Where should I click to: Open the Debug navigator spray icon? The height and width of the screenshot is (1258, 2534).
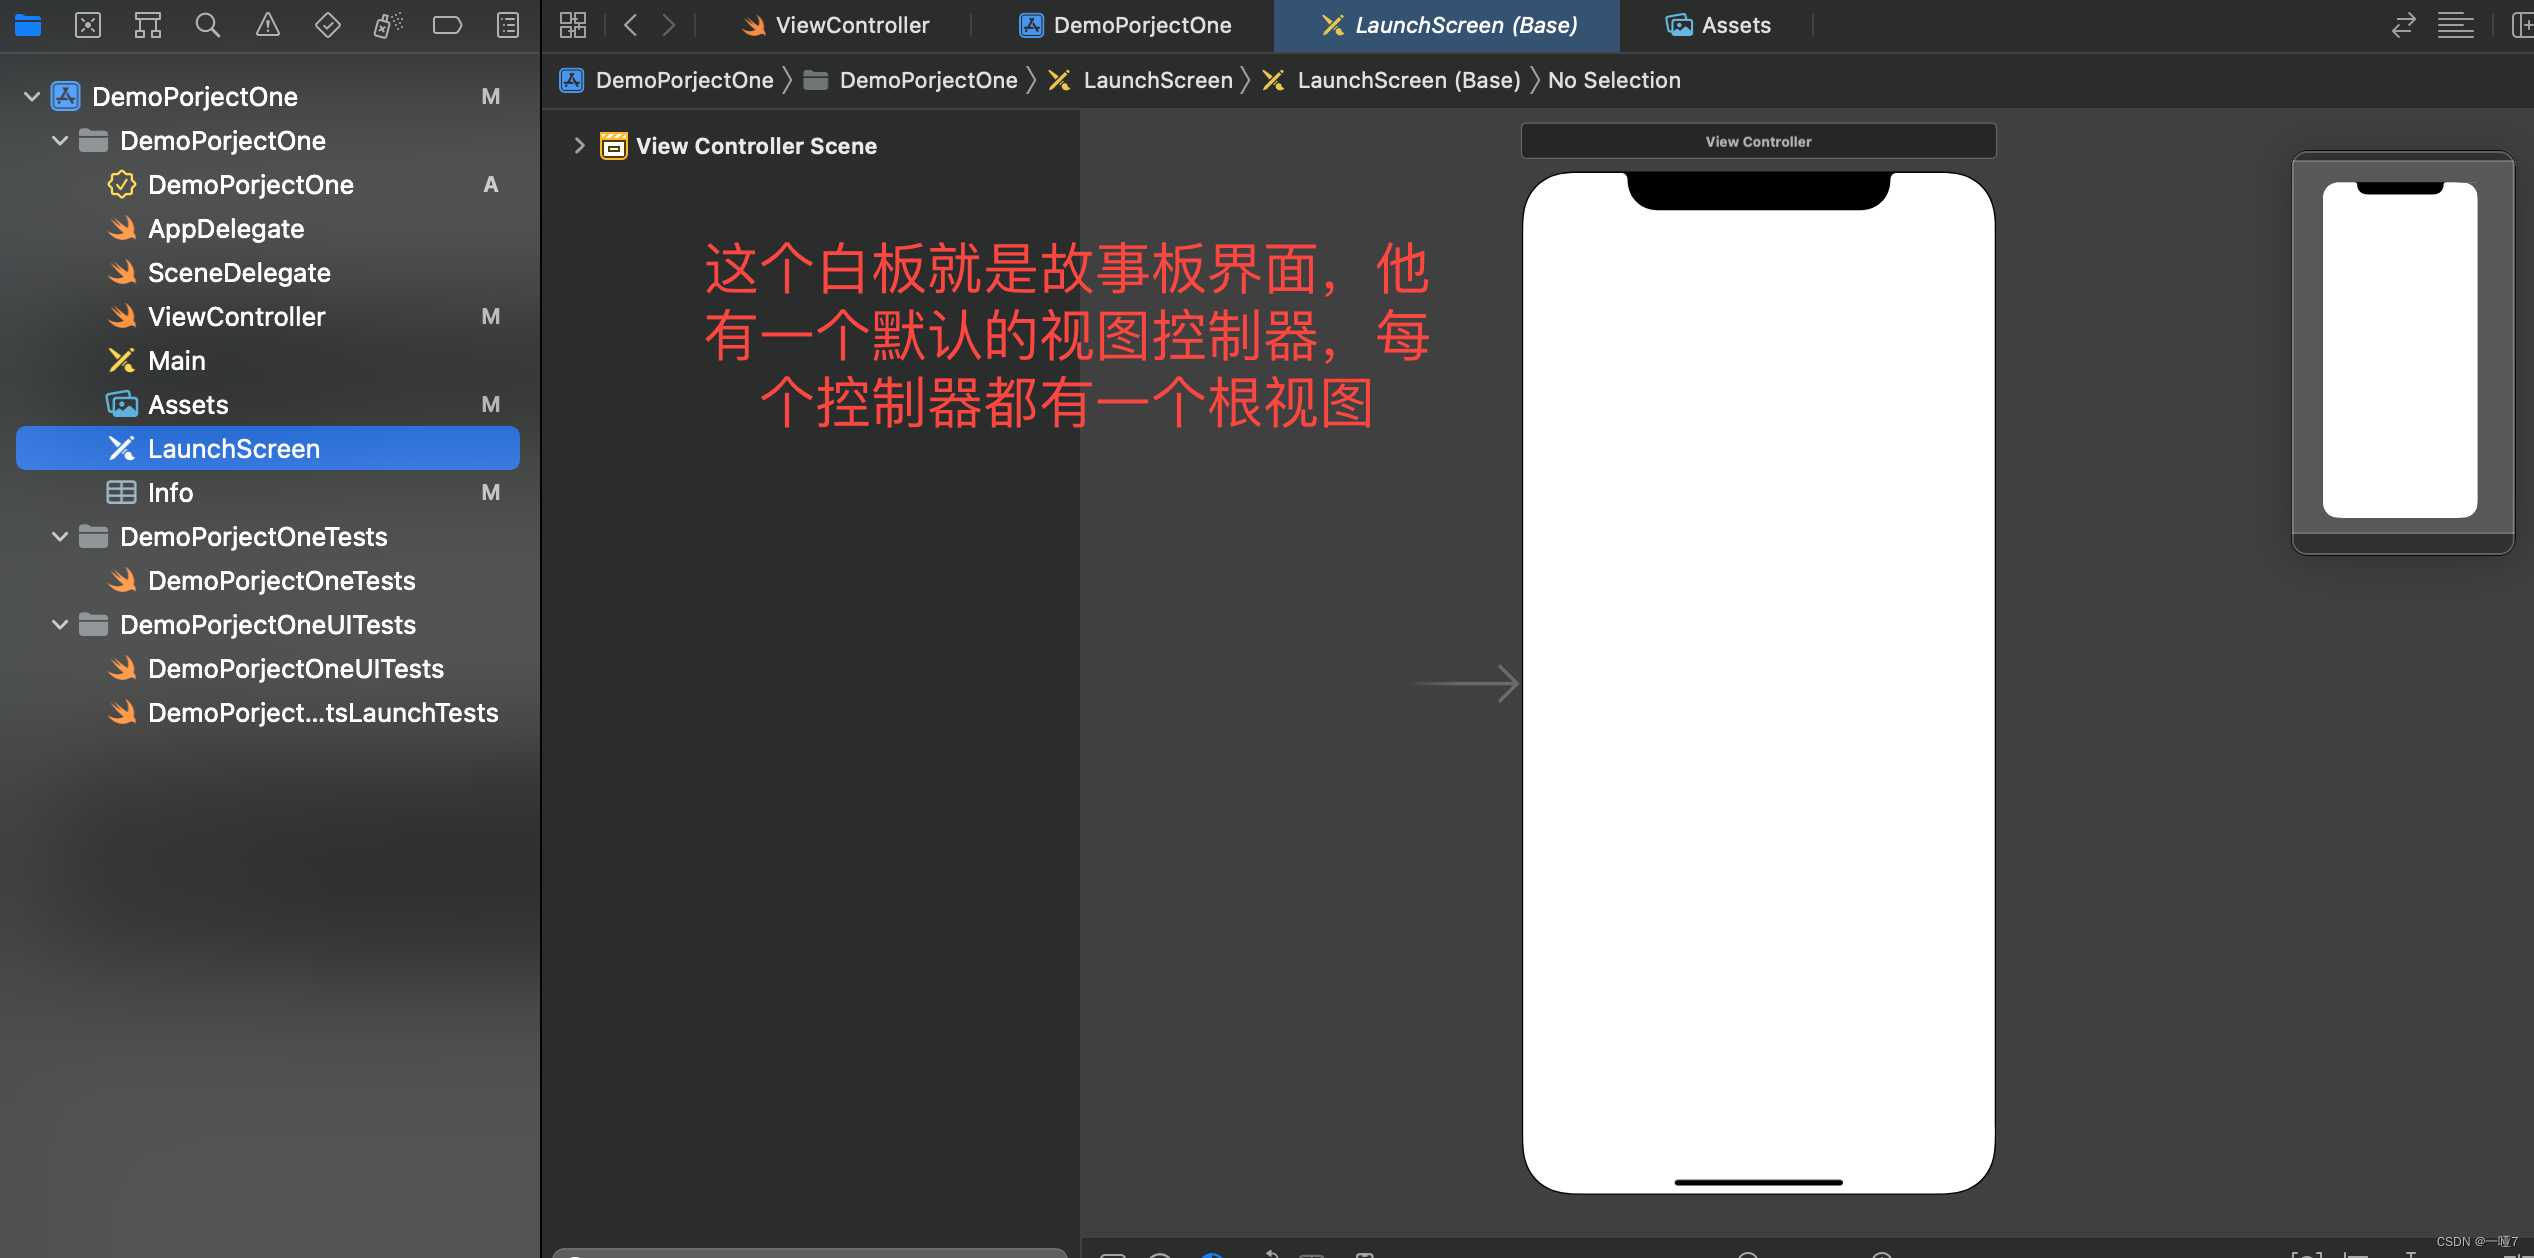pyautogui.click(x=388, y=25)
